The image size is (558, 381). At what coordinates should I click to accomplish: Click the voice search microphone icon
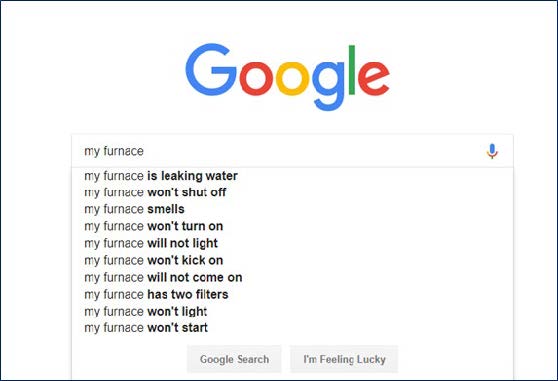click(492, 152)
